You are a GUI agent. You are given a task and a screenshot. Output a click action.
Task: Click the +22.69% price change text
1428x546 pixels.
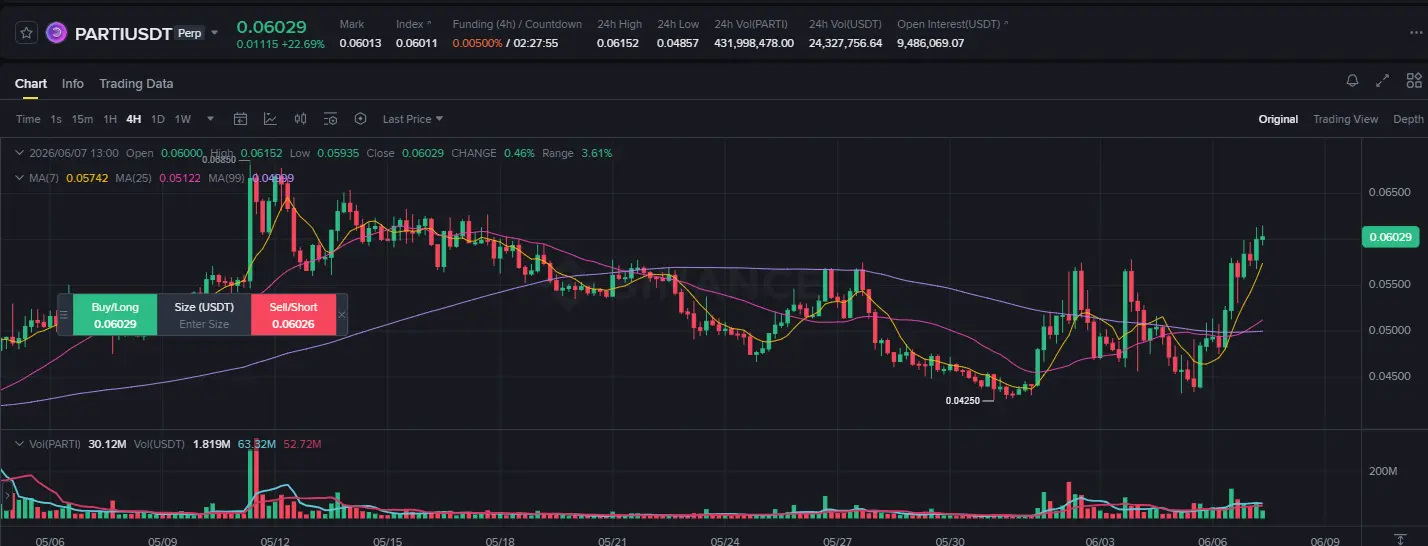304,44
